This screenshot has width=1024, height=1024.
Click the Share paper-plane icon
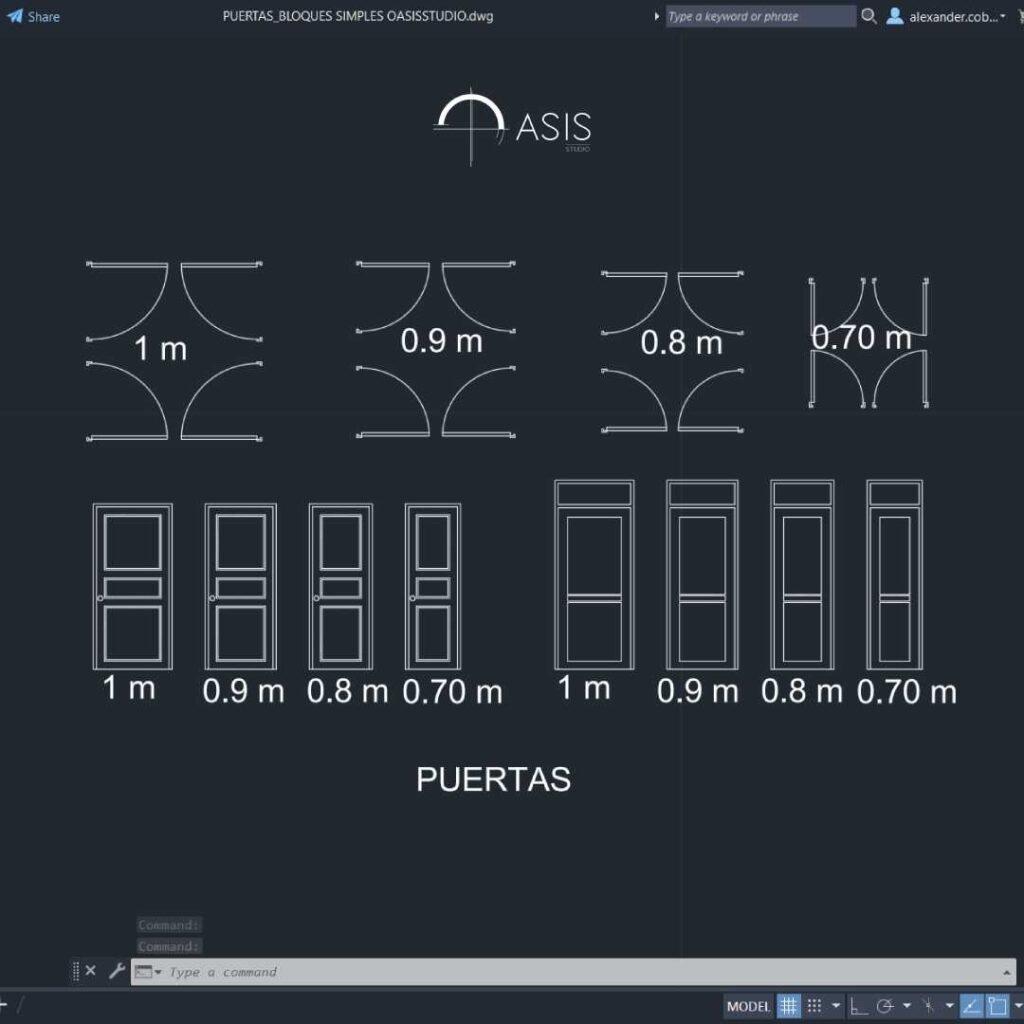(x=15, y=16)
